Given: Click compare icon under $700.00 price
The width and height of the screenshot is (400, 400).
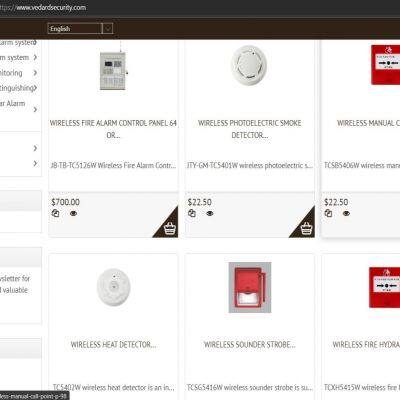Looking at the screenshot, I should [x=55, y=213].
